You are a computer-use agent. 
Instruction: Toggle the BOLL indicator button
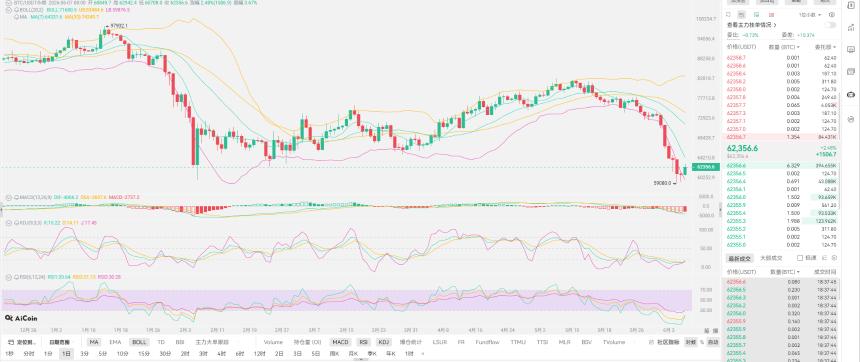pos(139,342)
